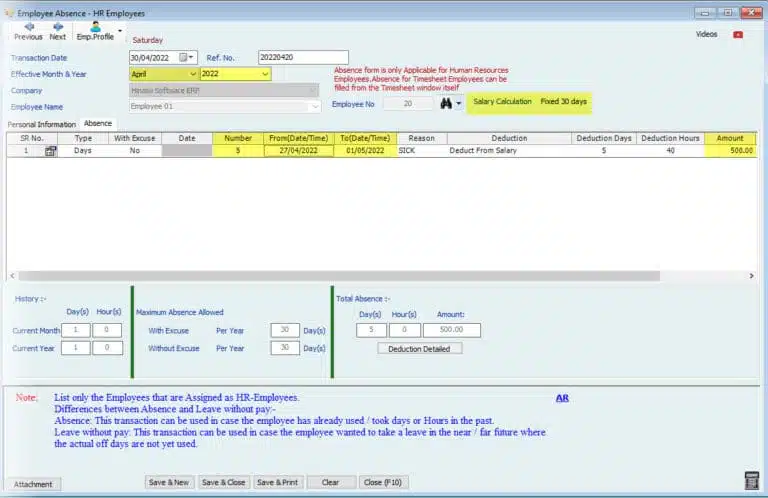
Task: Select the 01/05/2022 To date cell
Action: [365, 151]
